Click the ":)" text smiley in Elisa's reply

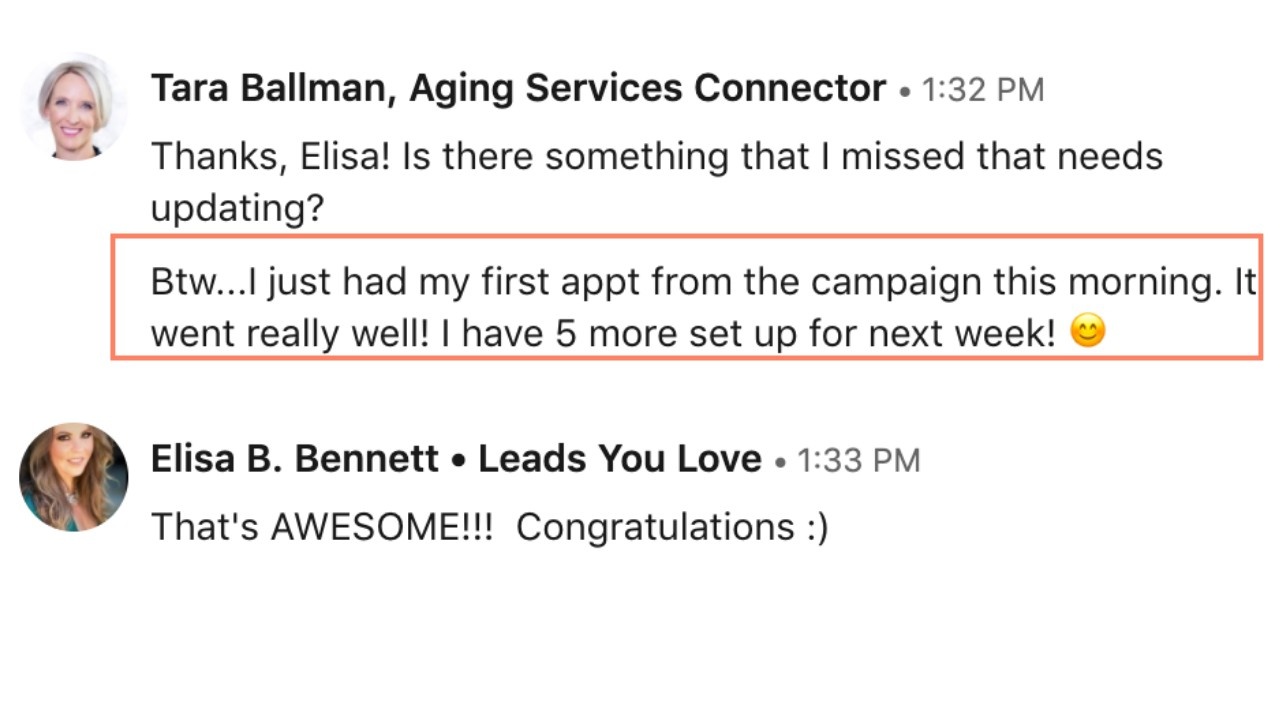pyautogui.click(x=816, y=527)
